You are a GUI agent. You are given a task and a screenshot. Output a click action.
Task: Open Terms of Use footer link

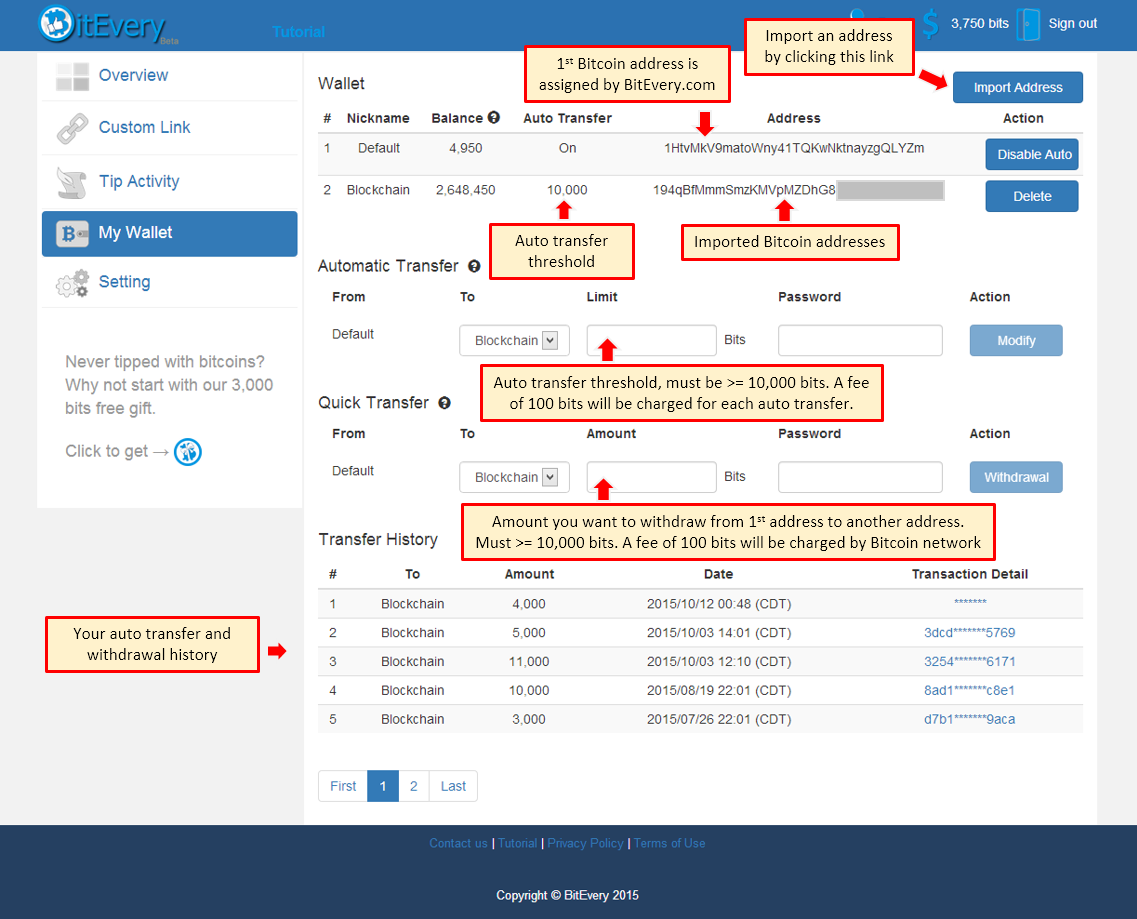coord(669,844)
